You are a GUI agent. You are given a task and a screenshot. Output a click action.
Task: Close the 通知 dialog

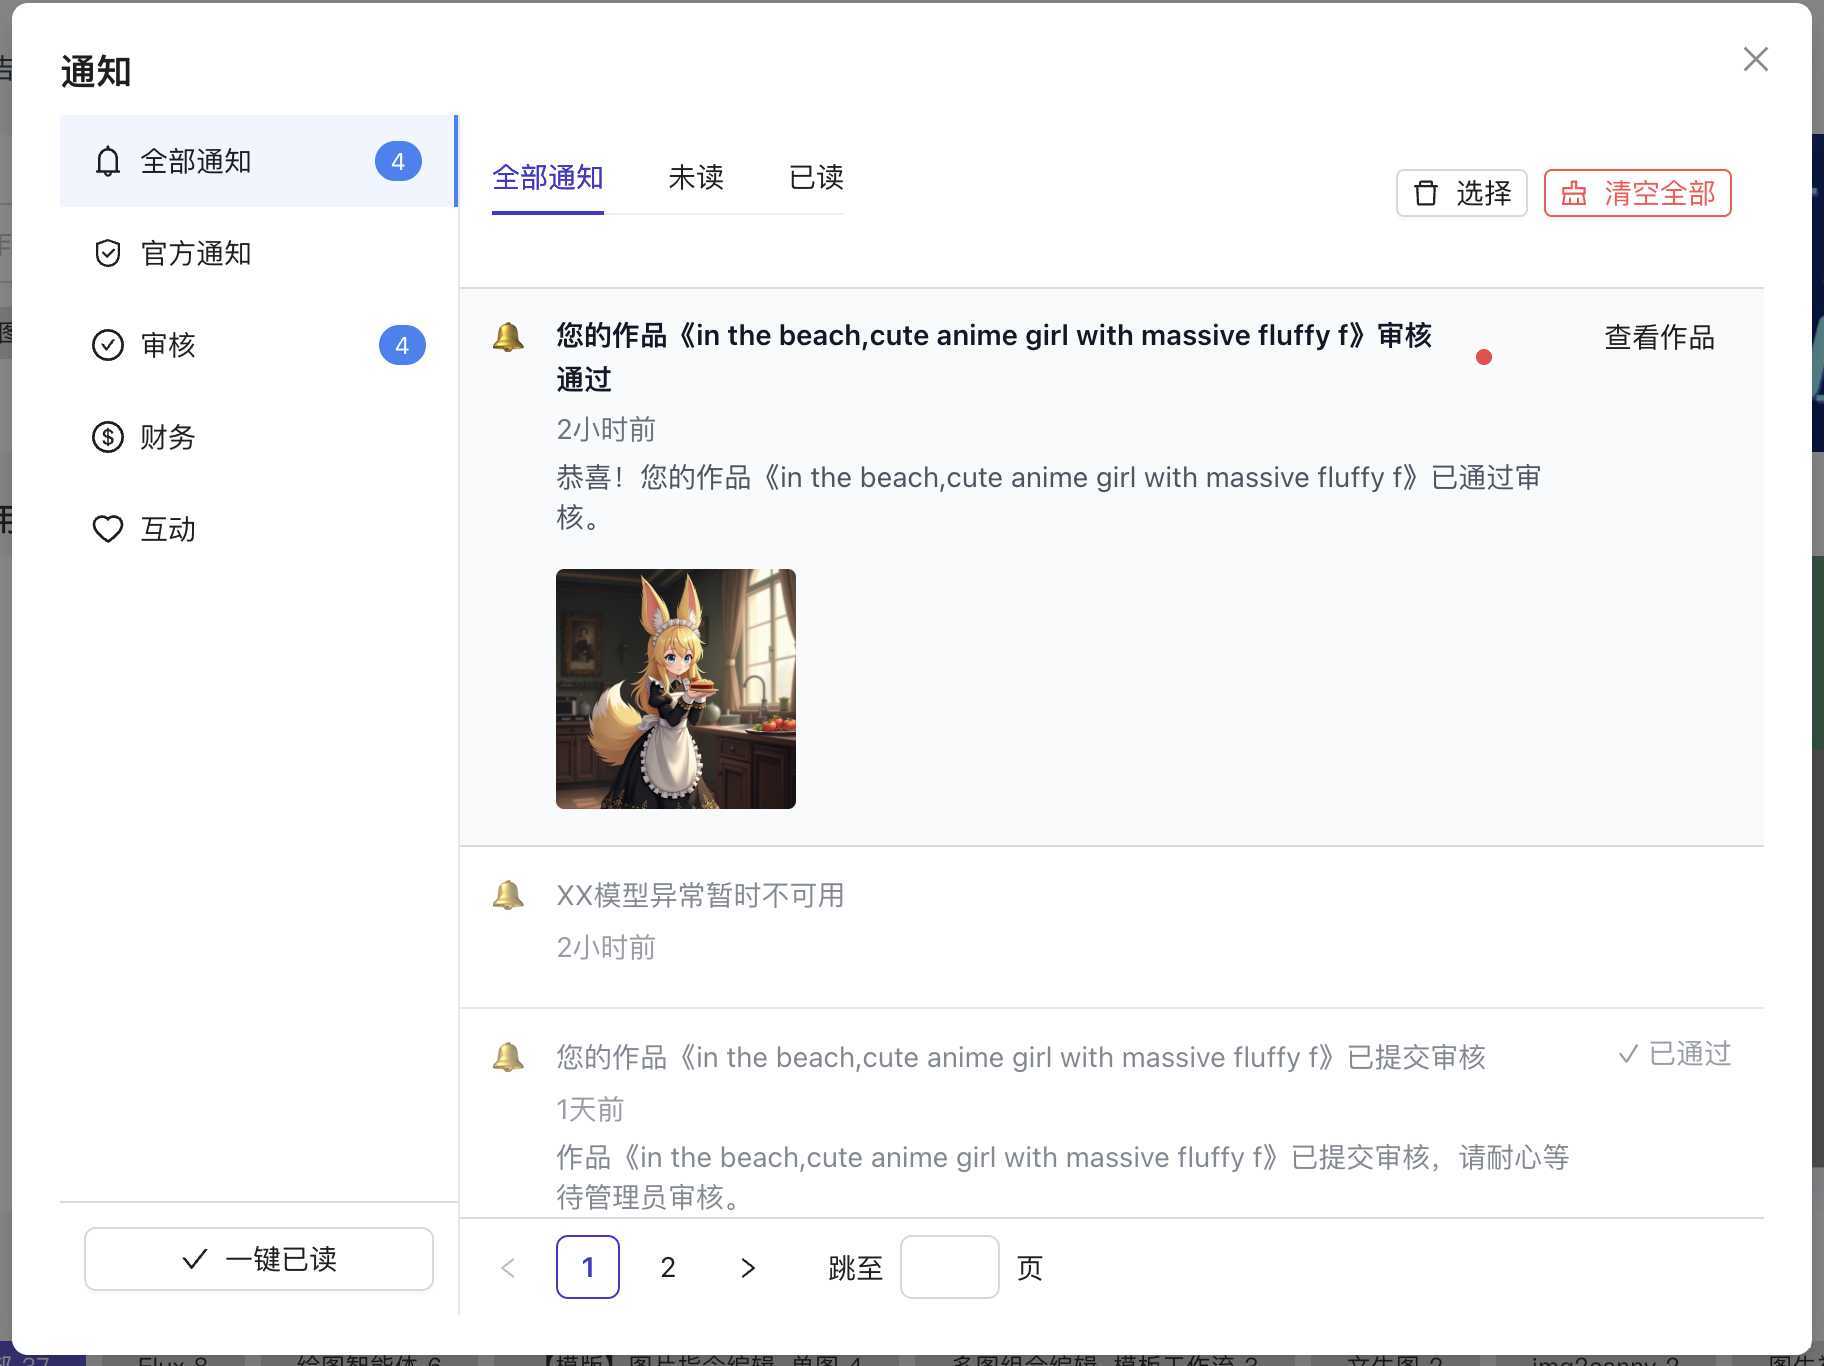point(1755,59)
